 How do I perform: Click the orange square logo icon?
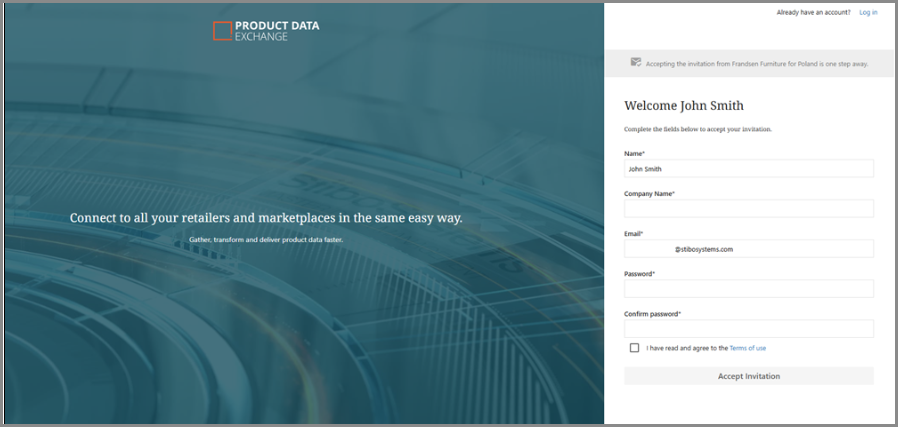(x=222, y=31)
